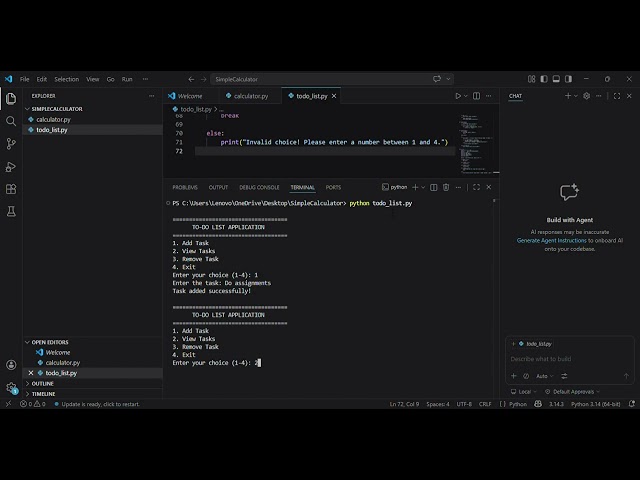
Task: Open the Source Control view
Action: click(11, 144)
